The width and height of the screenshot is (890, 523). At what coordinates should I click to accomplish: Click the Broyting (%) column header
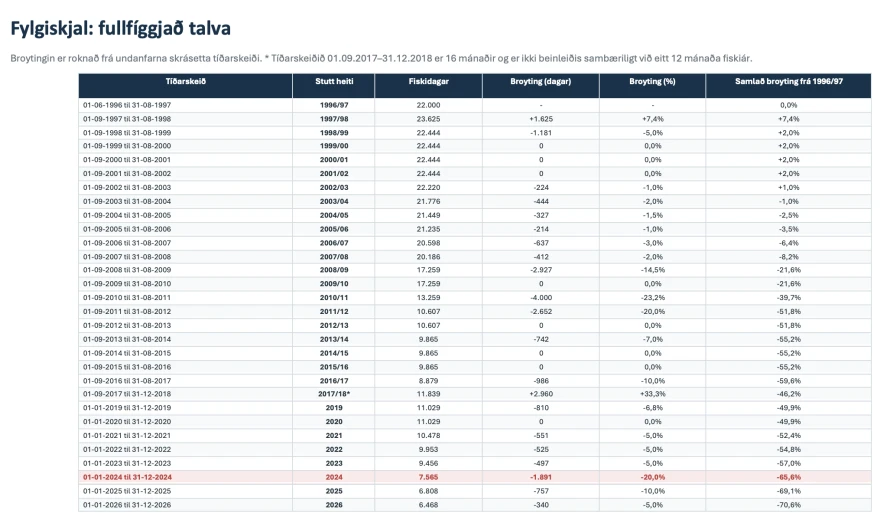652,81
